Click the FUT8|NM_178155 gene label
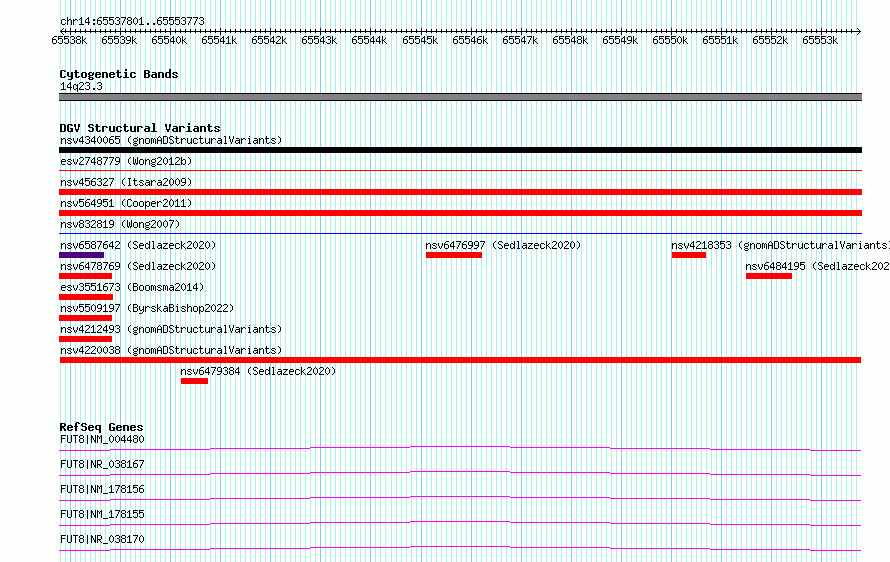 [x=102, y=514]
